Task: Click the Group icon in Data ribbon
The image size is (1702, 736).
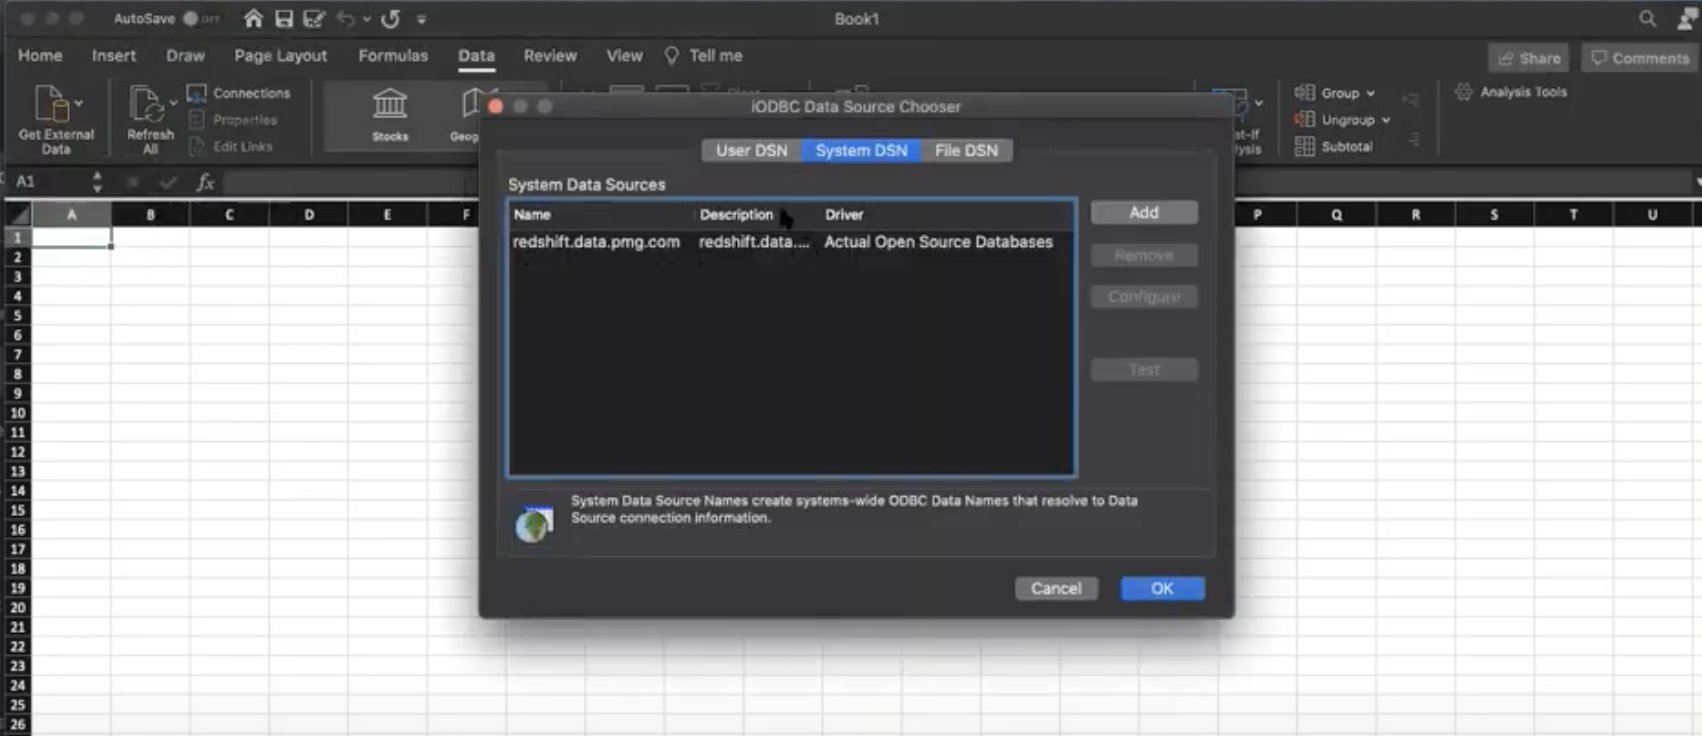Action: click(x=1305, y=93)
